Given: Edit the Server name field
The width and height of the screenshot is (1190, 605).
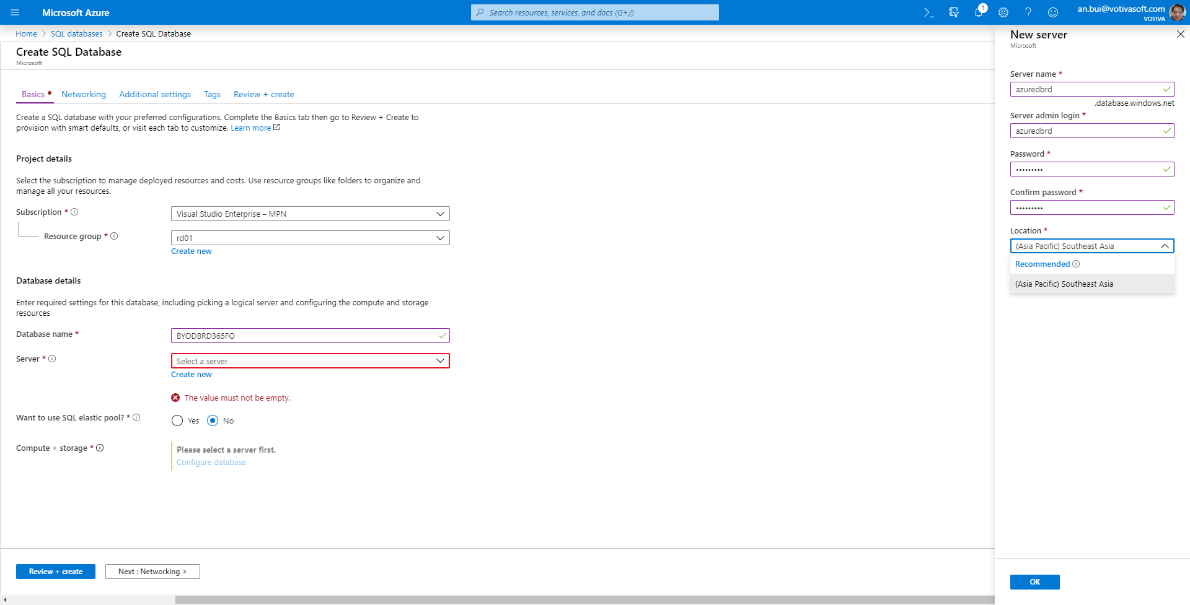Looking at the screenshot, I should coord(1092,89).
